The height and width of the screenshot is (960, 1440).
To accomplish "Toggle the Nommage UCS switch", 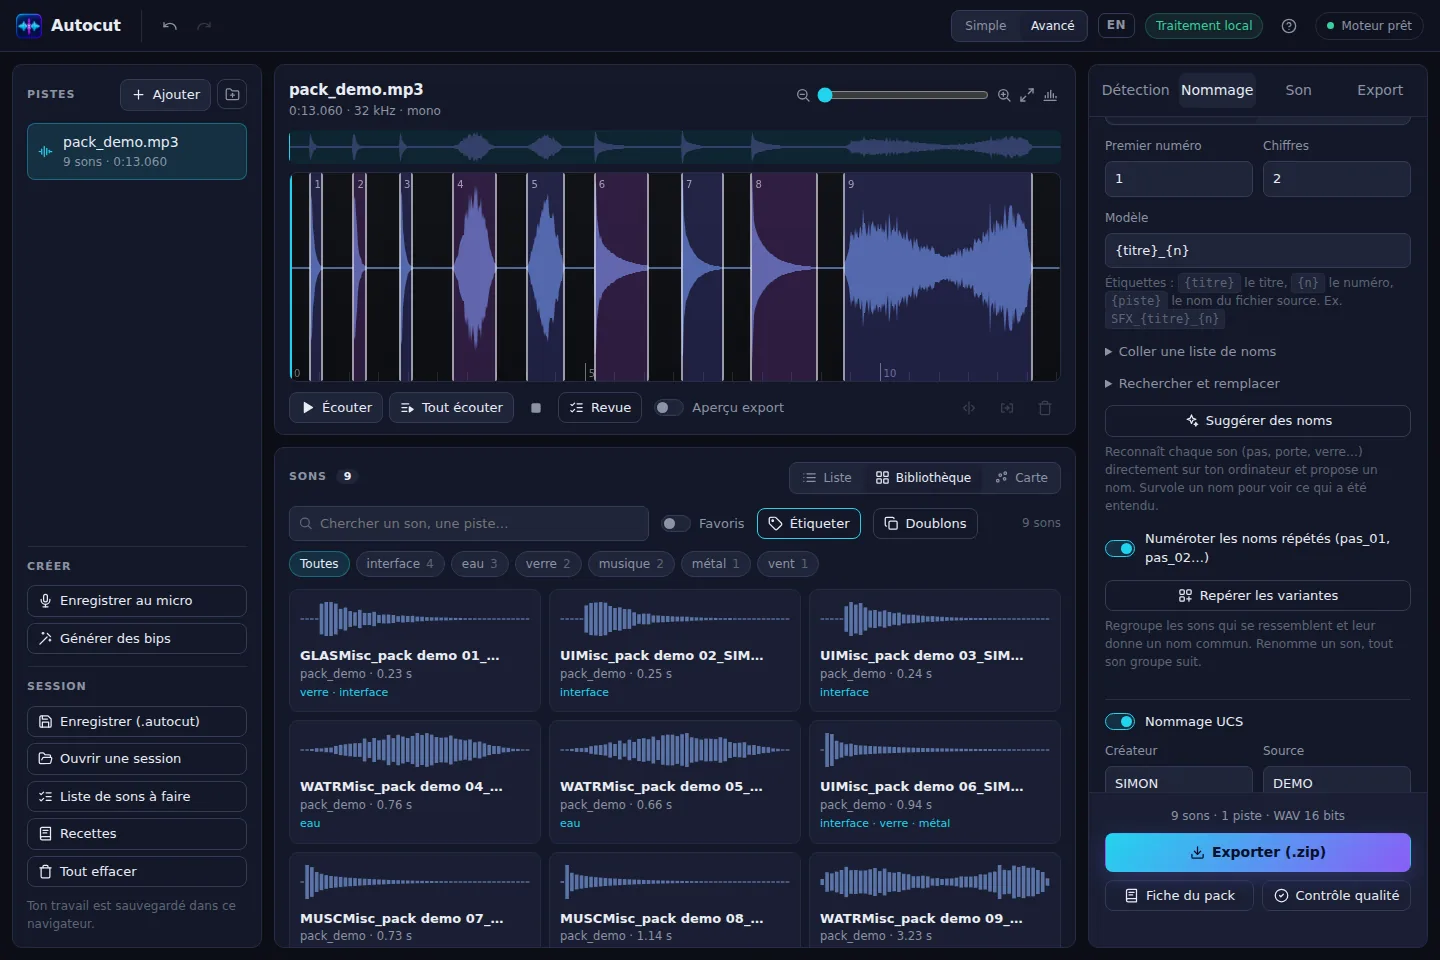I will [x=1120, y=722].
